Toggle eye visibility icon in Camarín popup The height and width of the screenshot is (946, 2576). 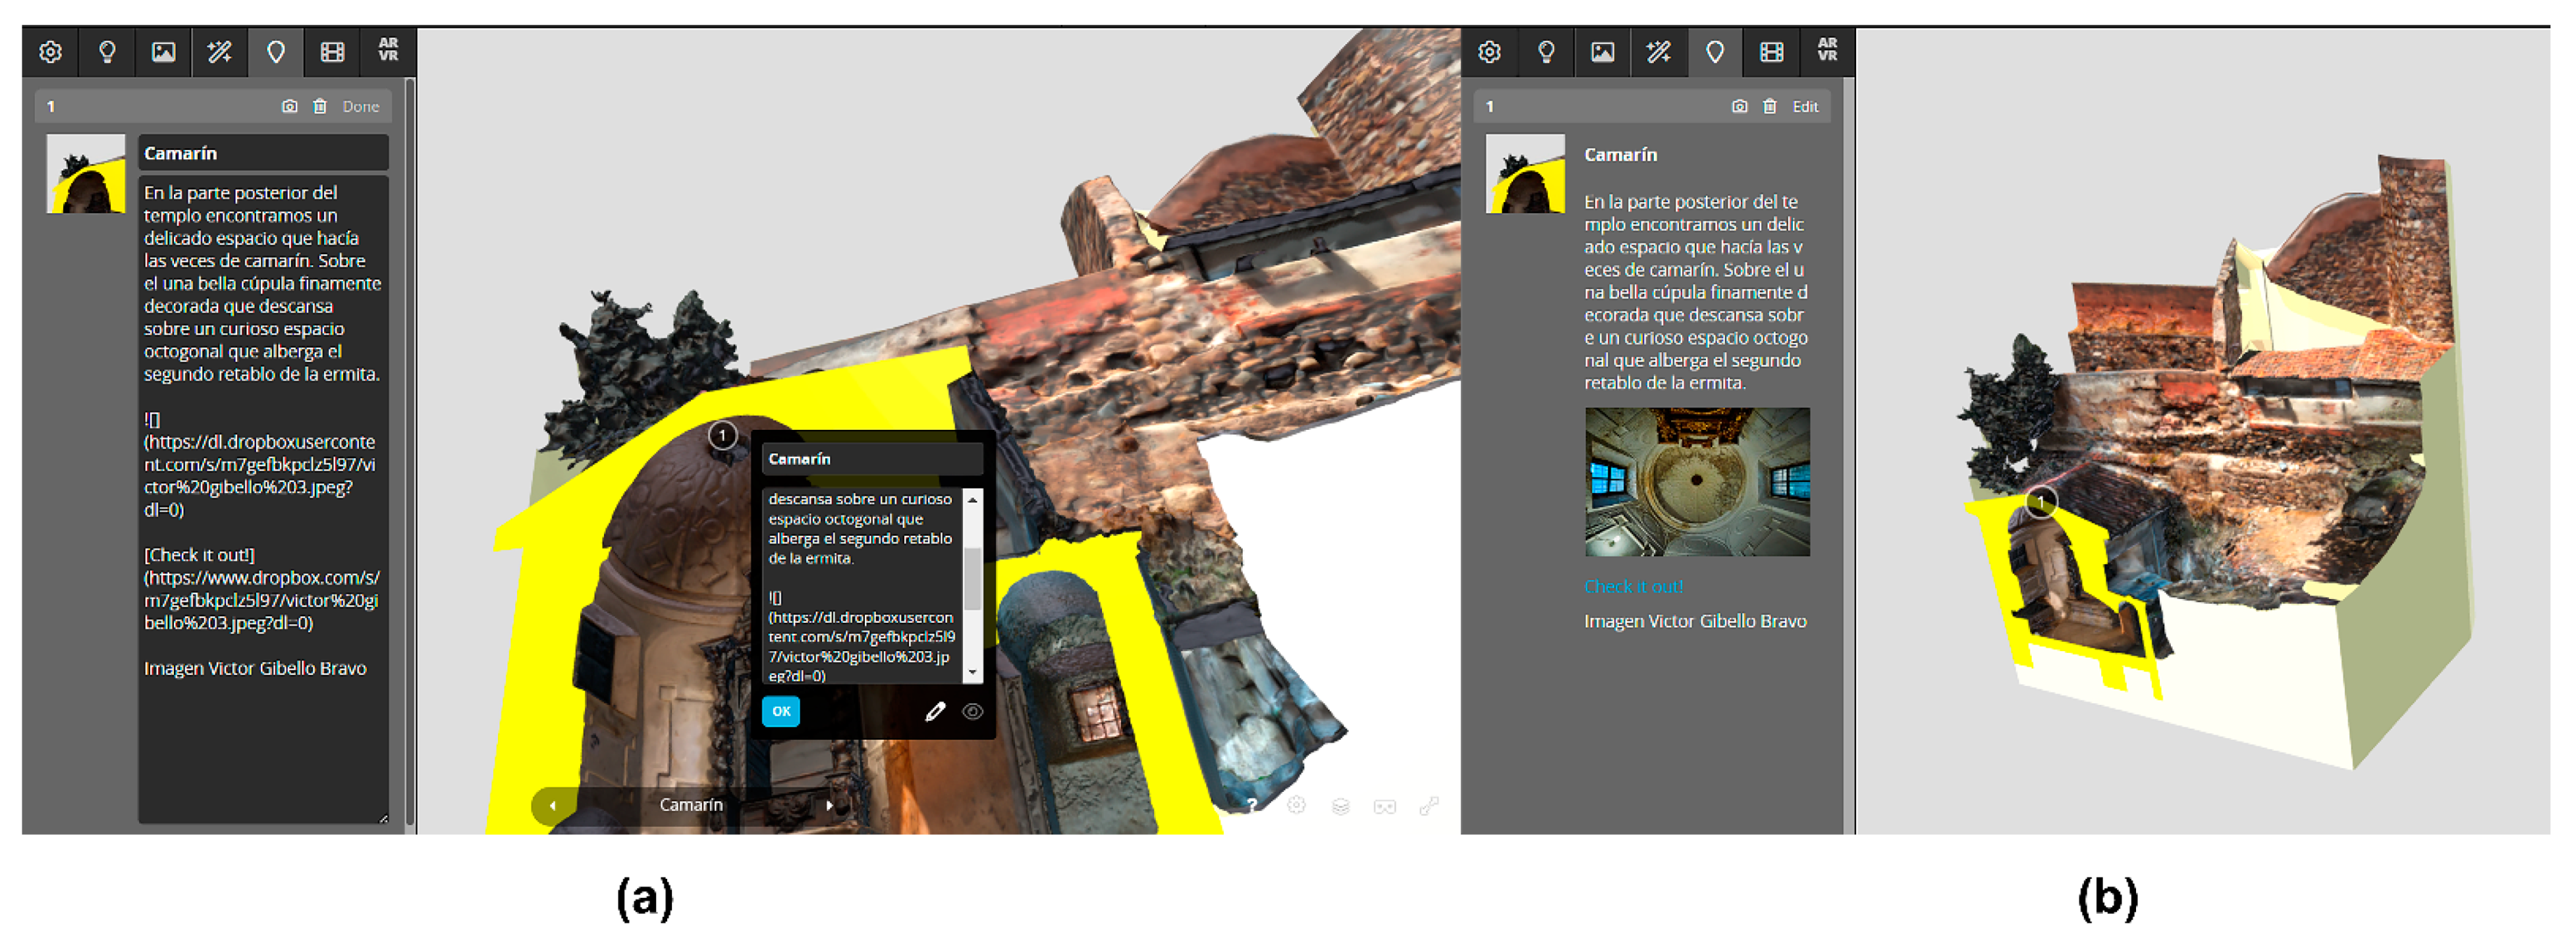pos(972,712)
